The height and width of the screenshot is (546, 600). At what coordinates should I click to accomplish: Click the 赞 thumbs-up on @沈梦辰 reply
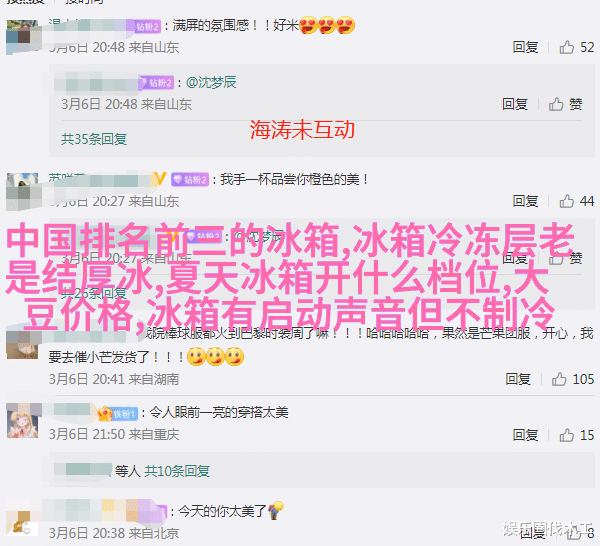click(x=566, y=104)
